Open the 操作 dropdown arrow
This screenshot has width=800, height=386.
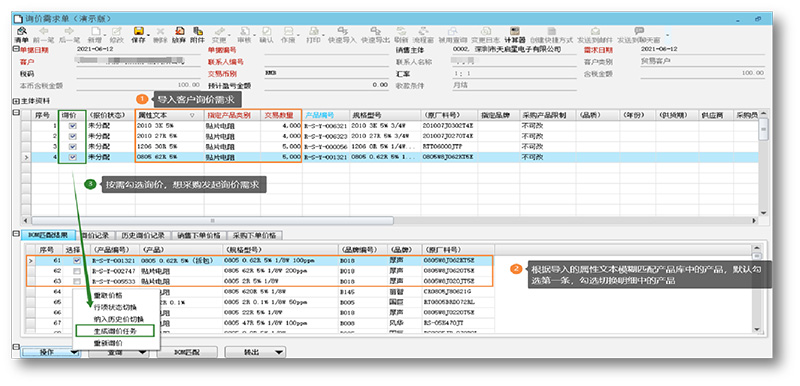click(x=75, y=352)
